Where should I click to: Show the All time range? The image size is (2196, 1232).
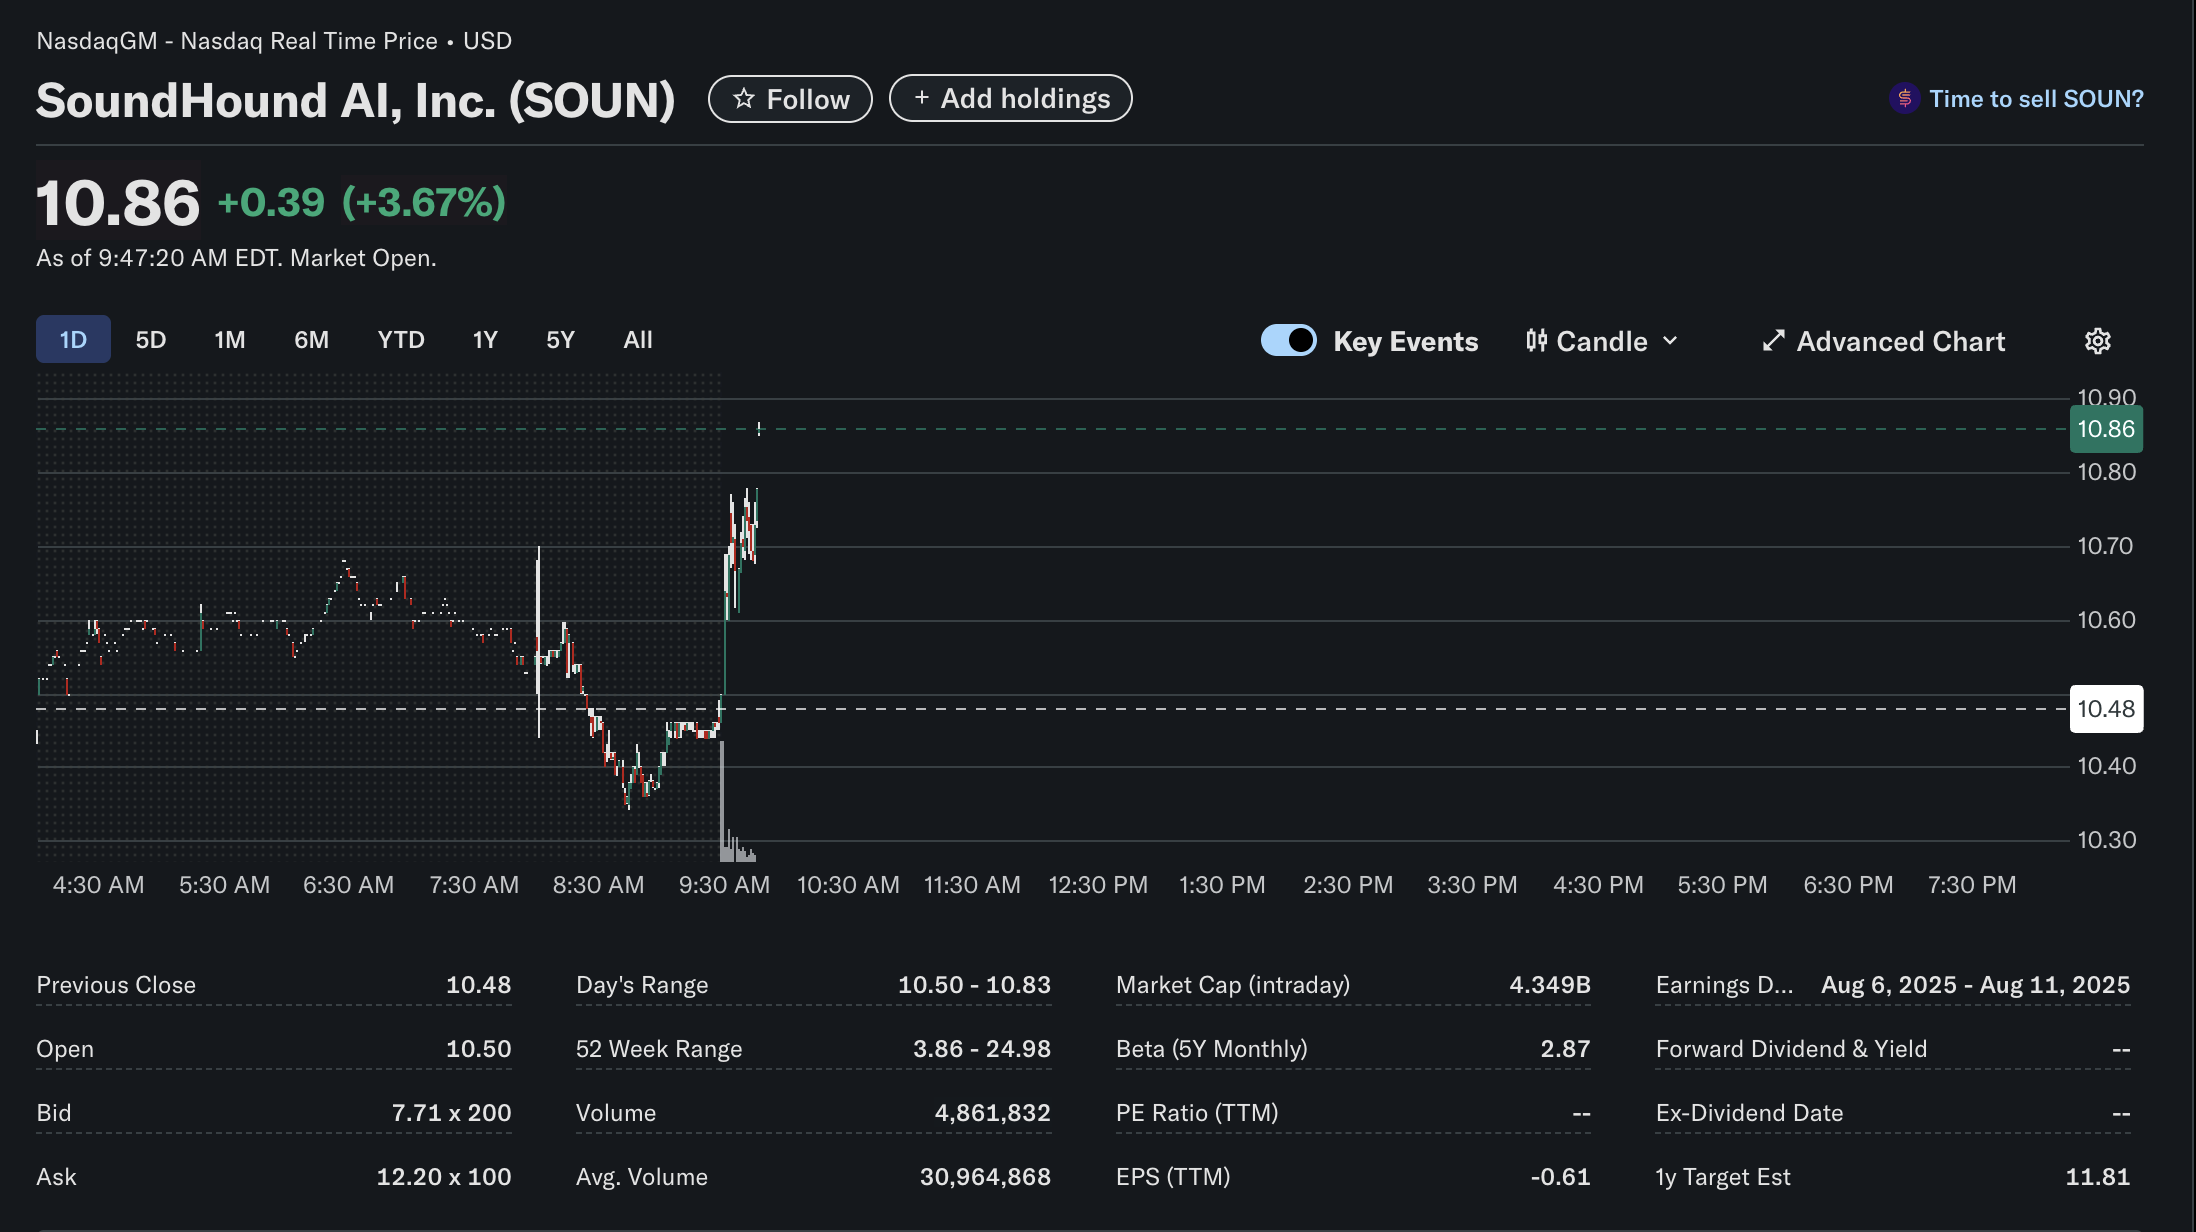(x=638, y=340)
